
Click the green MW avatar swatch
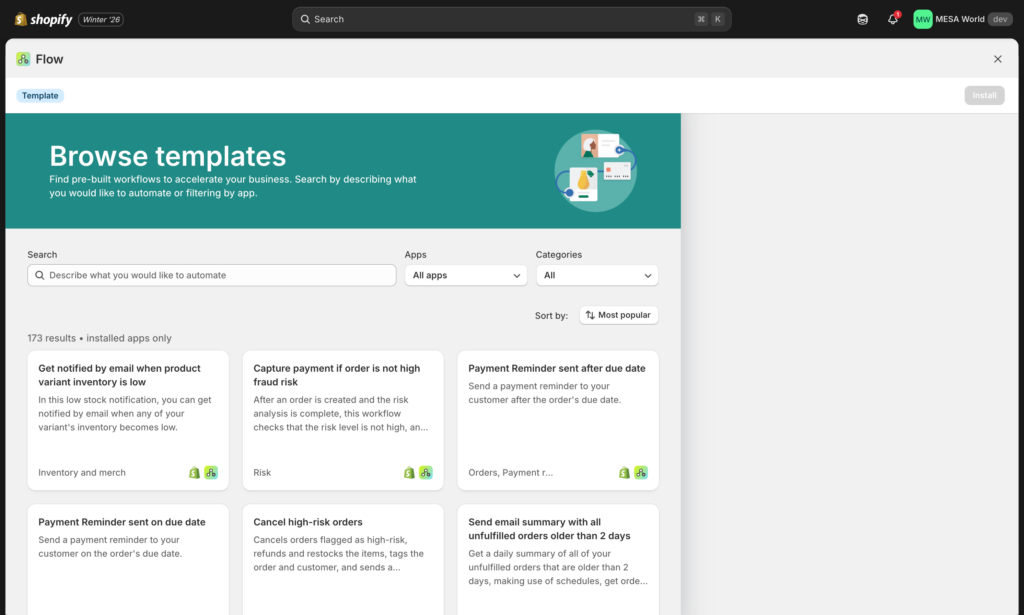coord(921,18)
